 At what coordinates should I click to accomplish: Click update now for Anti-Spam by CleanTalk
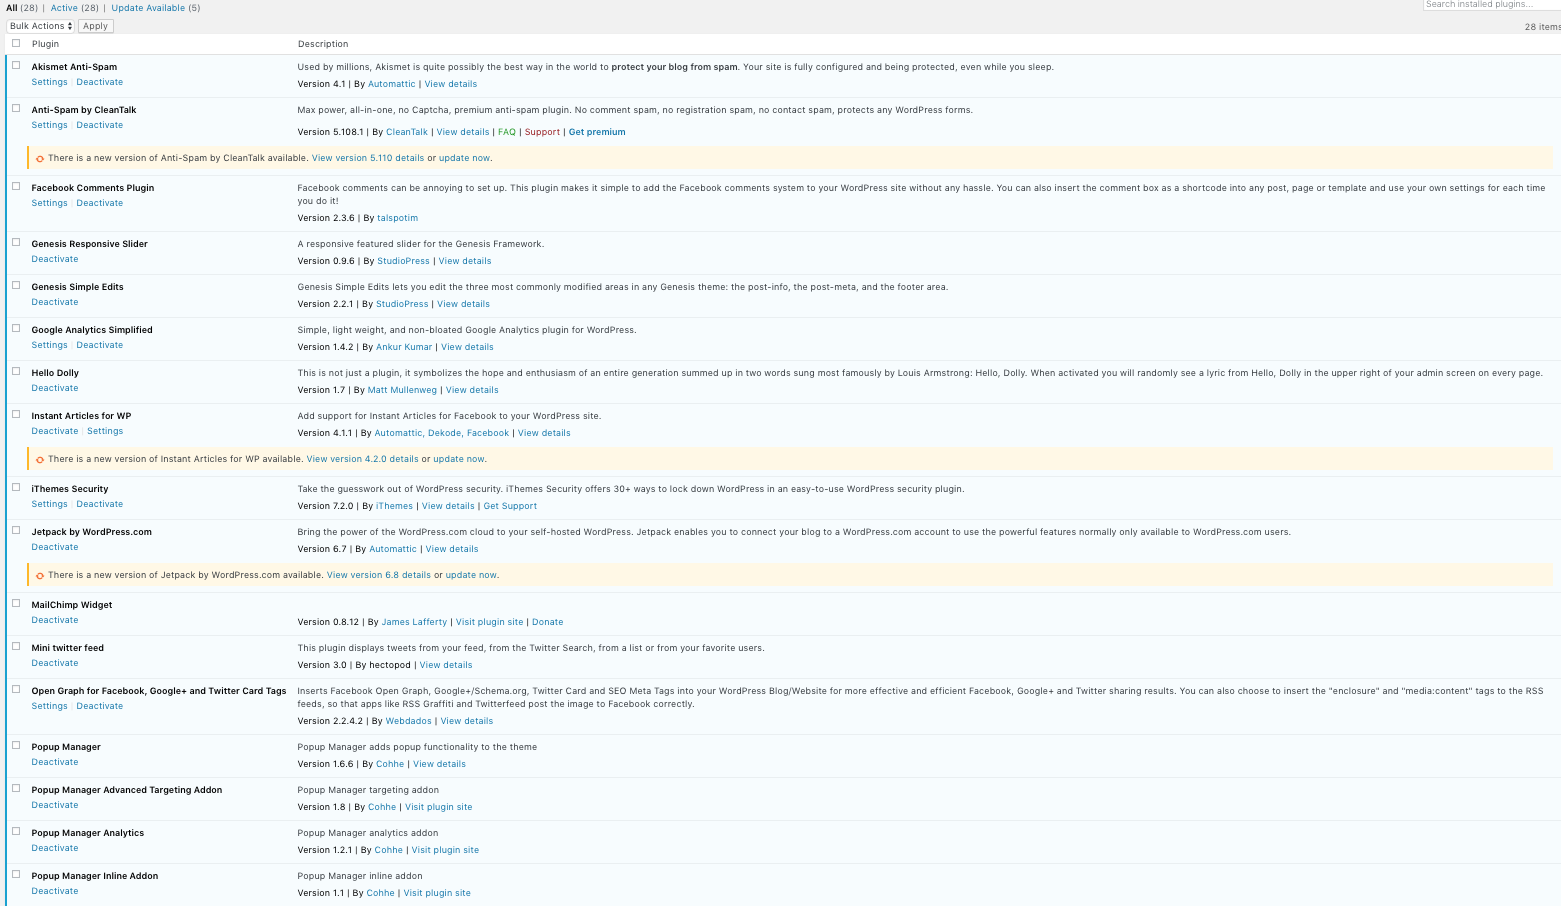pyautogui.click(x=465, y=158)
